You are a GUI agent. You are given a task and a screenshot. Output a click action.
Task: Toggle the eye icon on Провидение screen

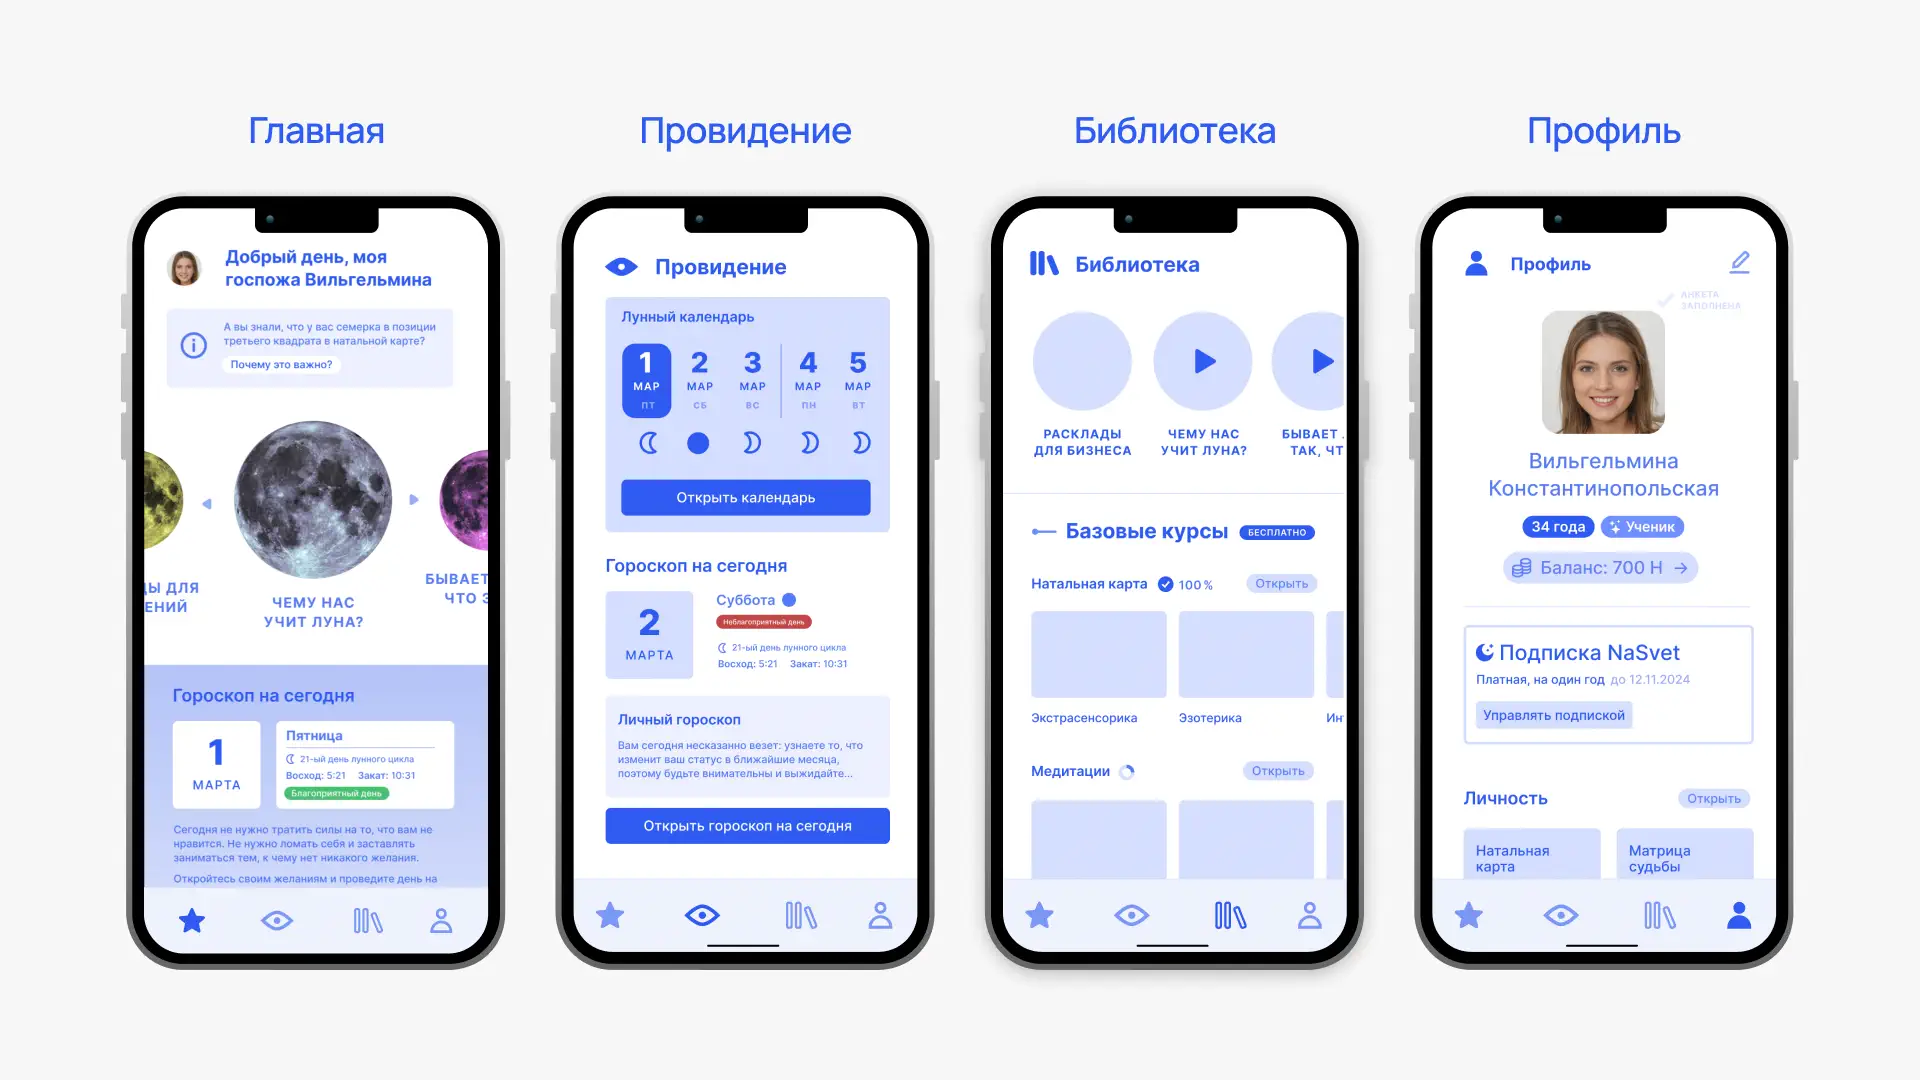click(x=704, y=914)
